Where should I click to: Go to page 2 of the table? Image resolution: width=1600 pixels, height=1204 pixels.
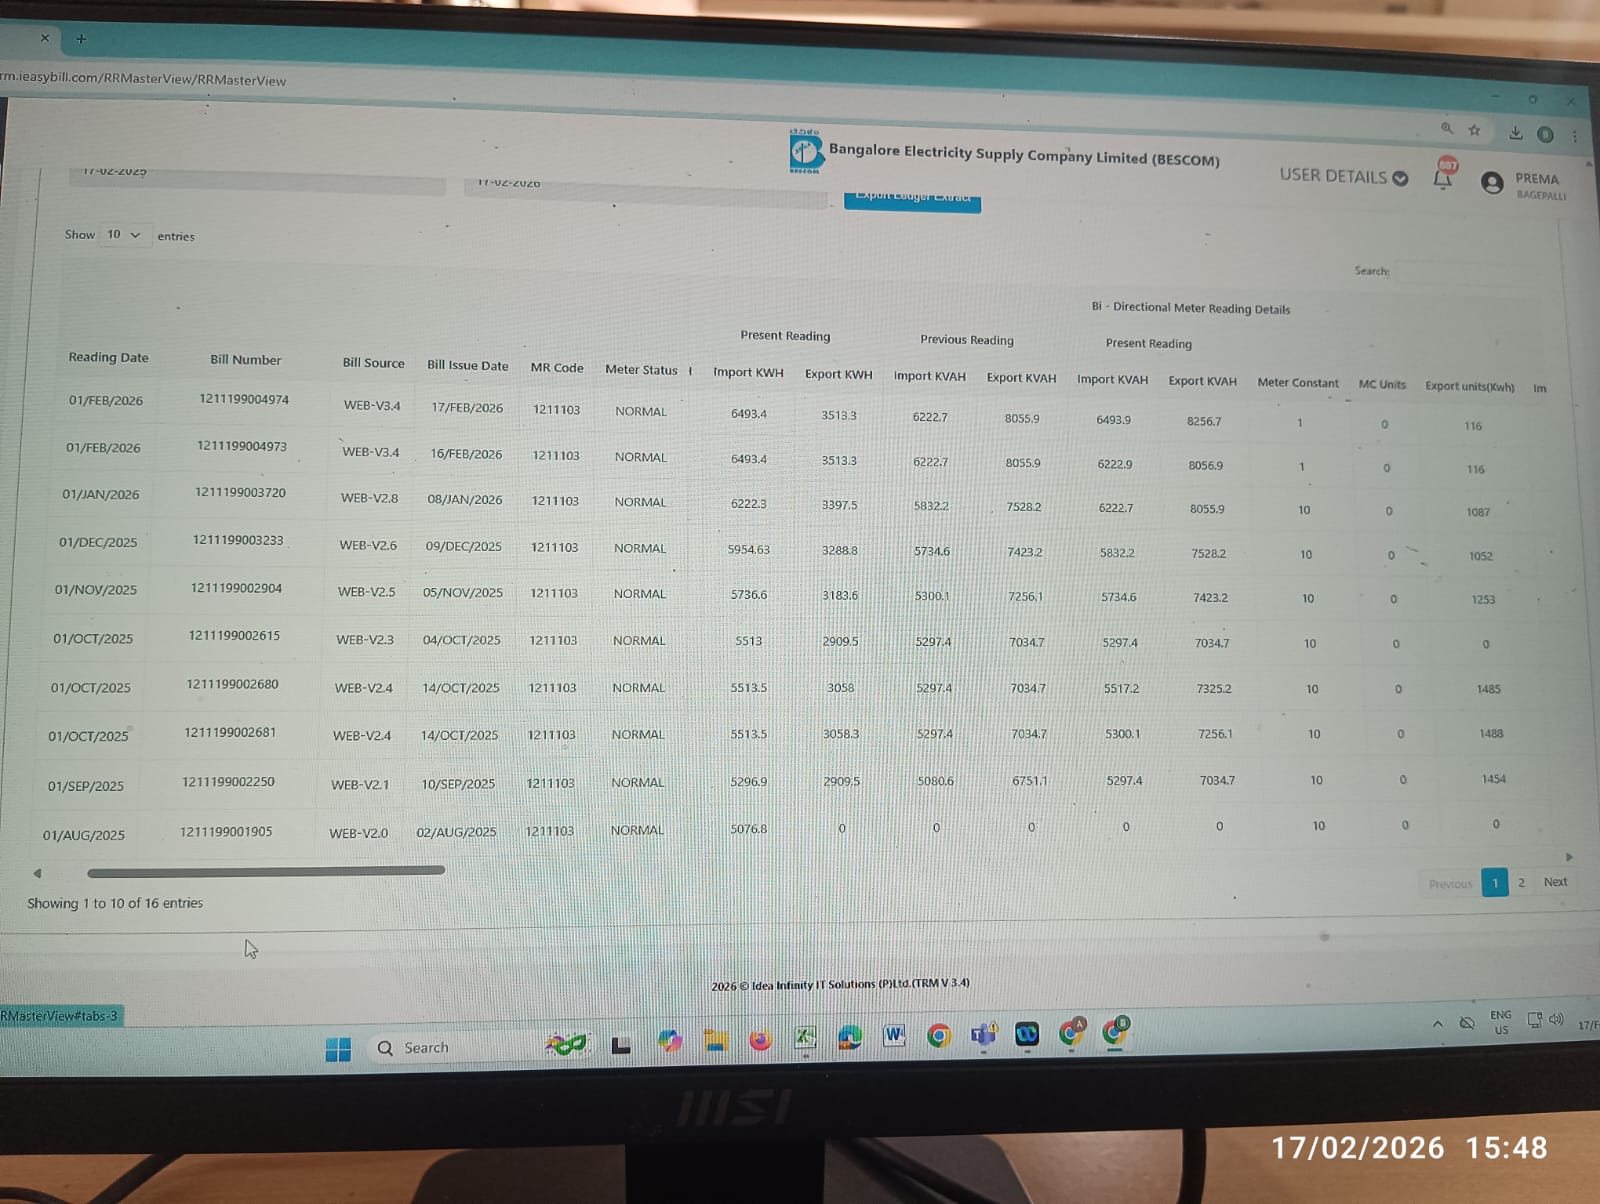(x=1521, y=882)
